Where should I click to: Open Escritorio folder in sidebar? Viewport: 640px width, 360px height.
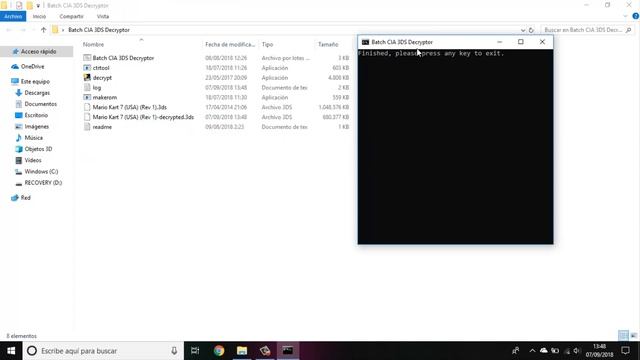pos(36,115)
